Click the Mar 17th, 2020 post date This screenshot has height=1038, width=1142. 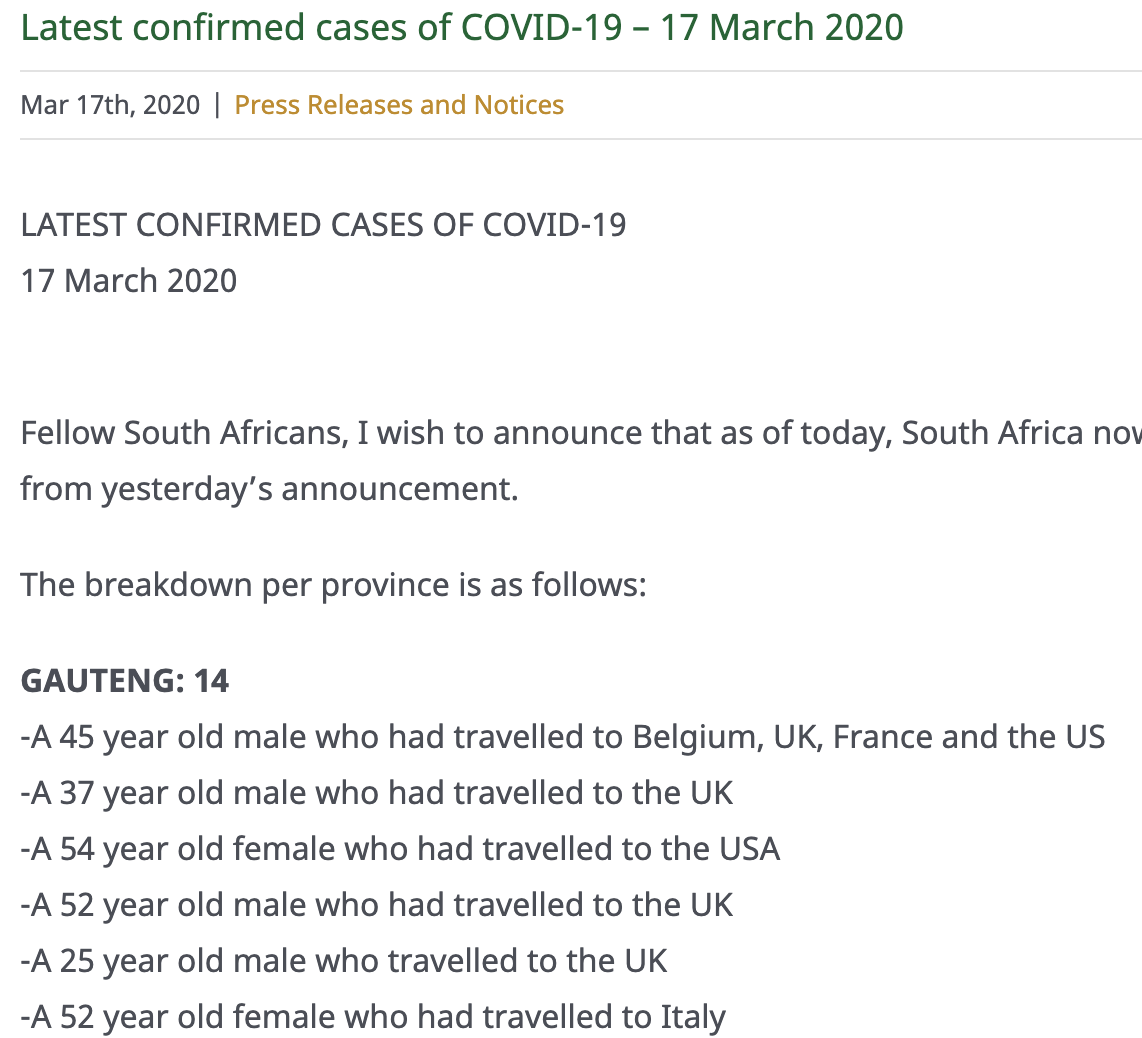coord(110,105)
